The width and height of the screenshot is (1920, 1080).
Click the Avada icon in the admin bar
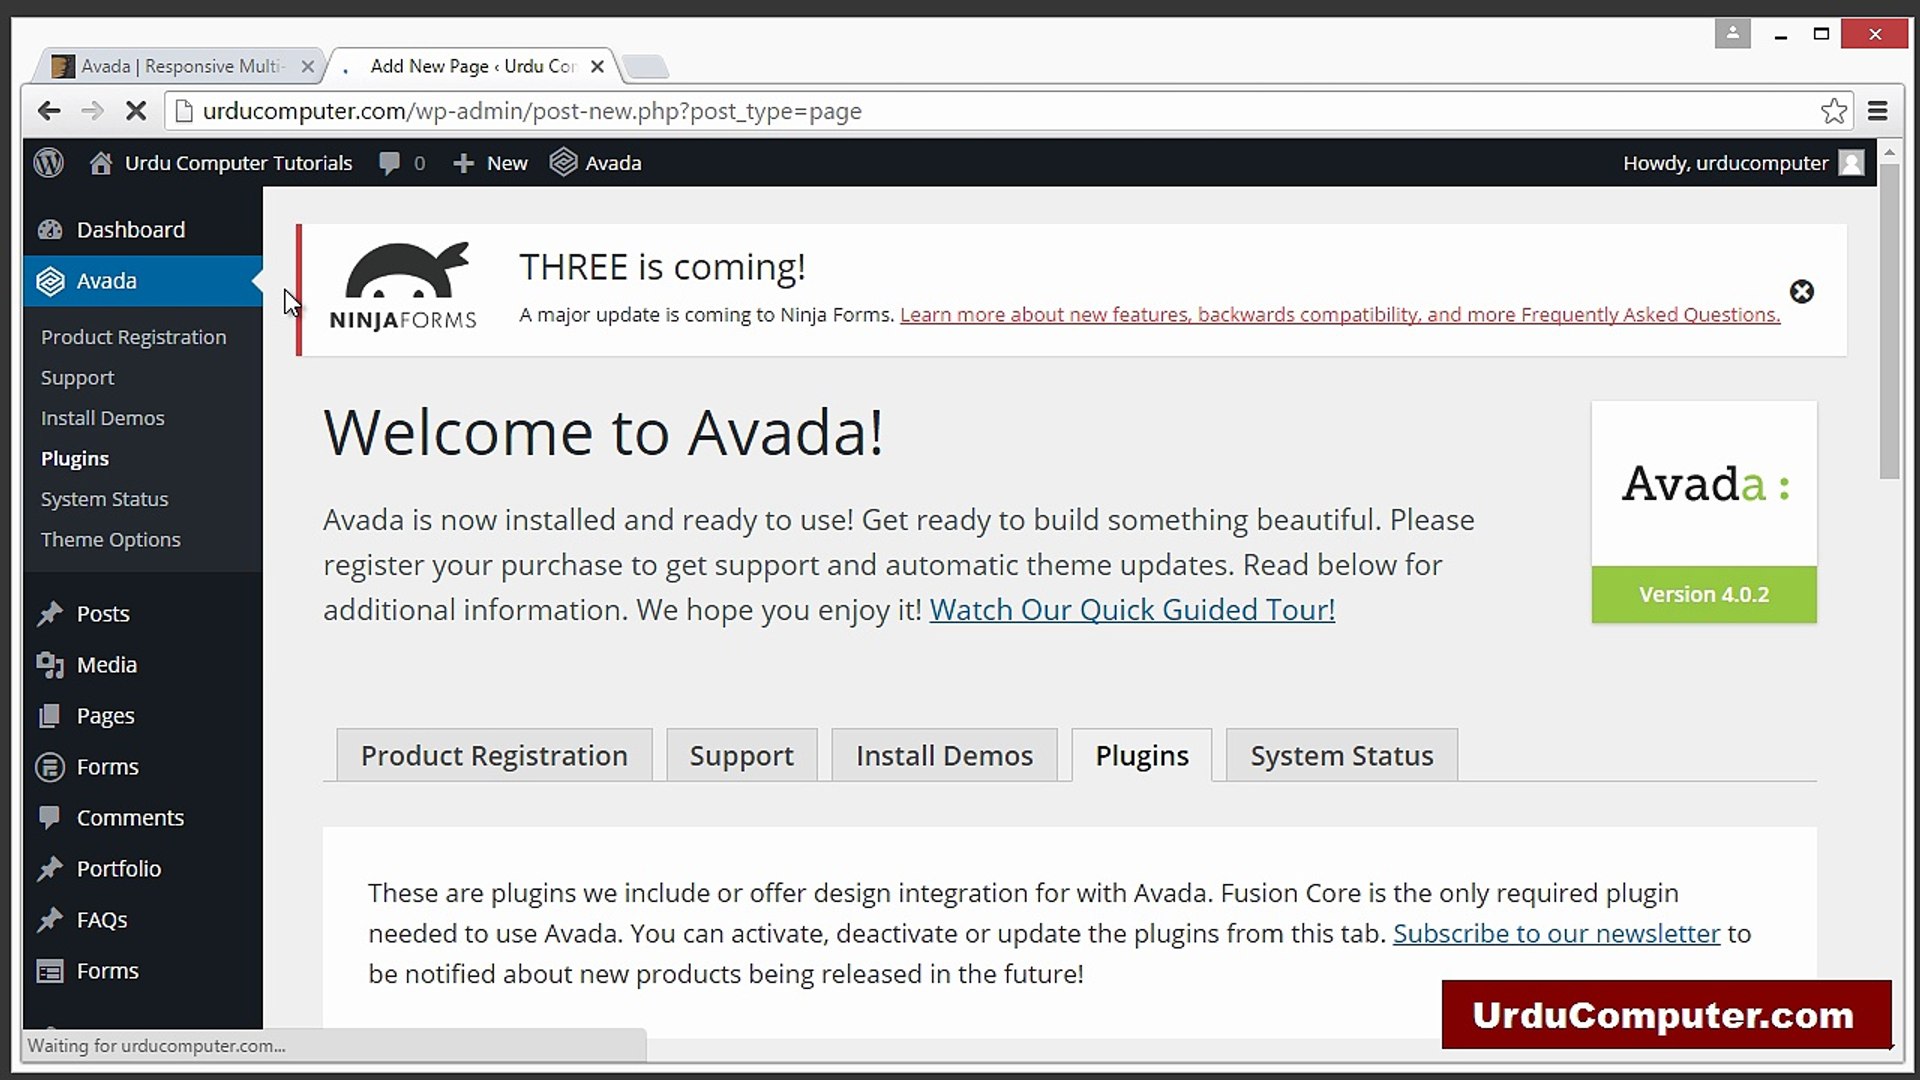564,162
